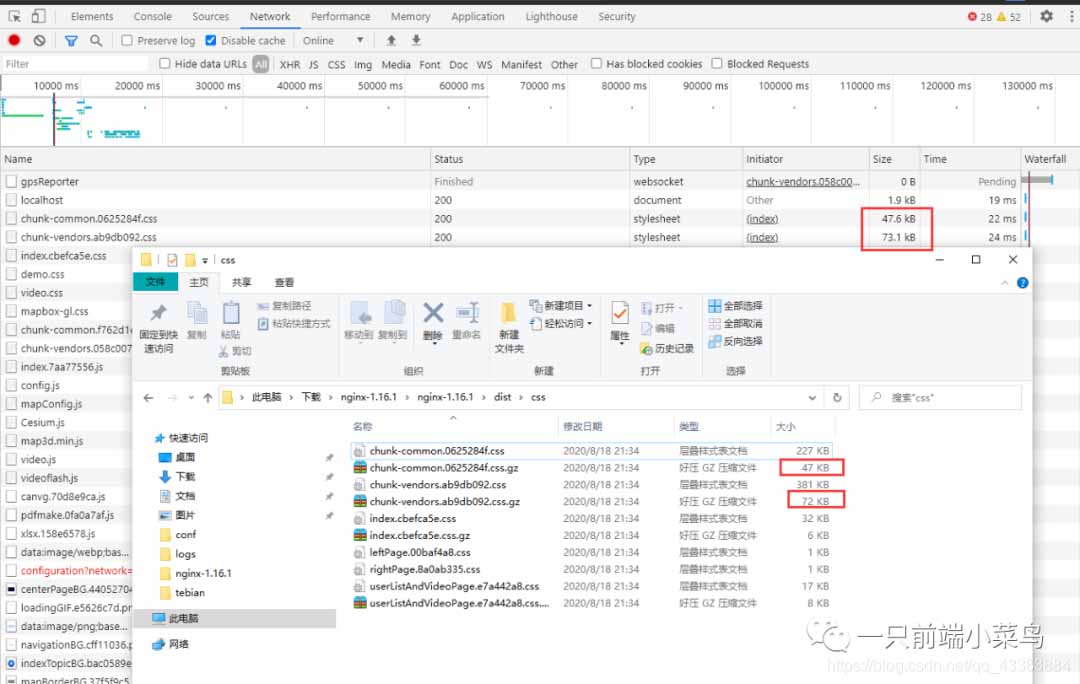The height and width of the screenshot is (684, 1080).
Task: Click the errors count badge showing 28
Action: pos(979,17)
